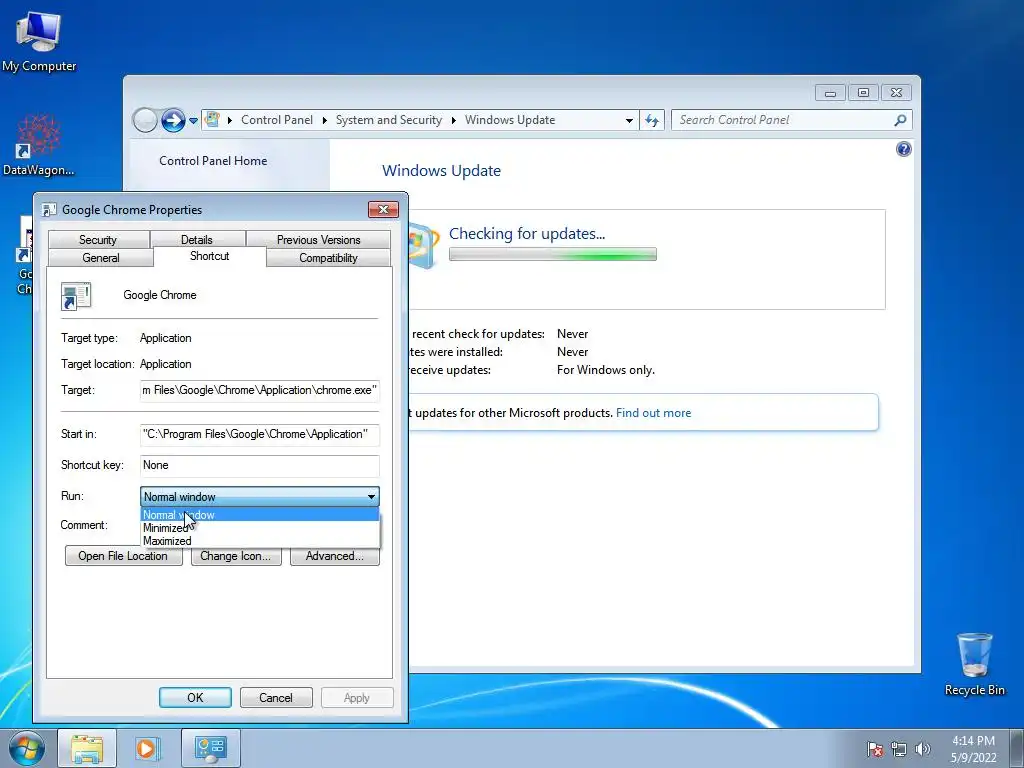Open the Advanced shortcut settings

pos(334,556)
